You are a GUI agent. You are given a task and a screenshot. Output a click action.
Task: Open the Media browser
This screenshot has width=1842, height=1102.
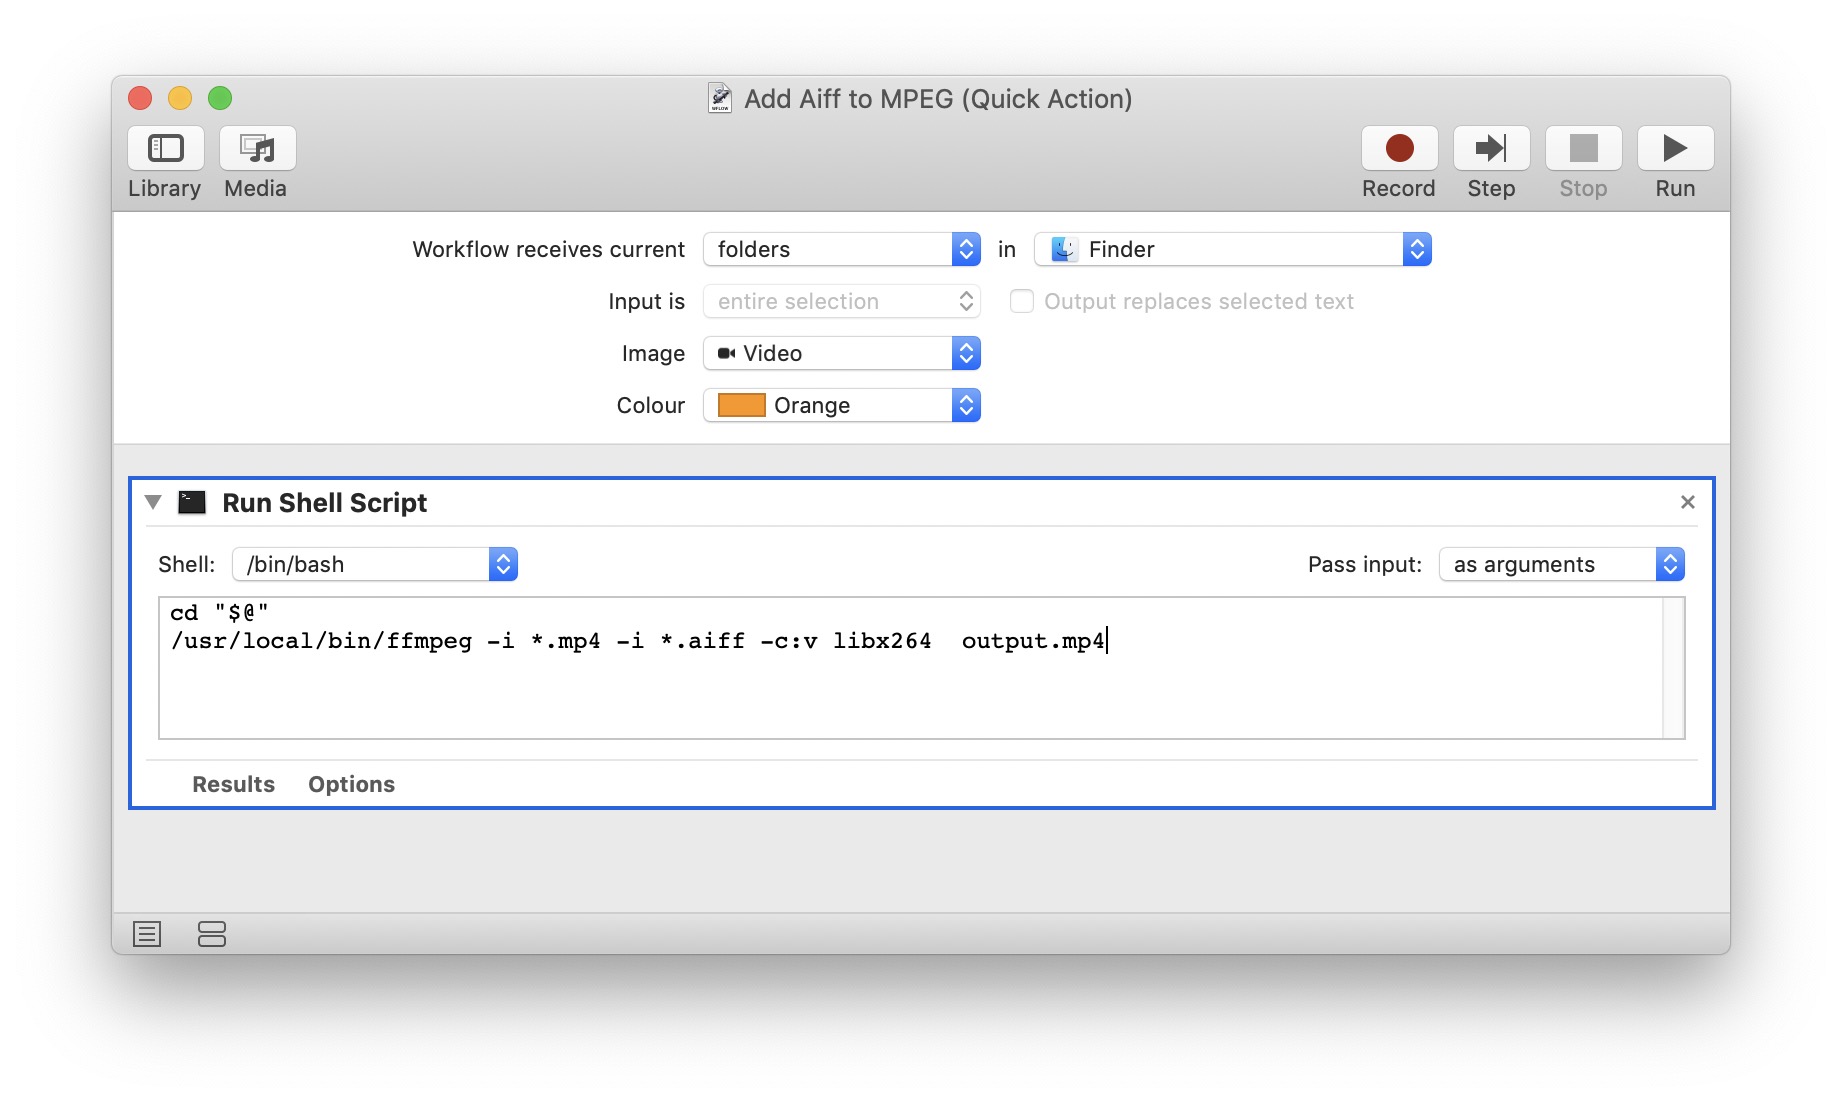coord(257,149)
